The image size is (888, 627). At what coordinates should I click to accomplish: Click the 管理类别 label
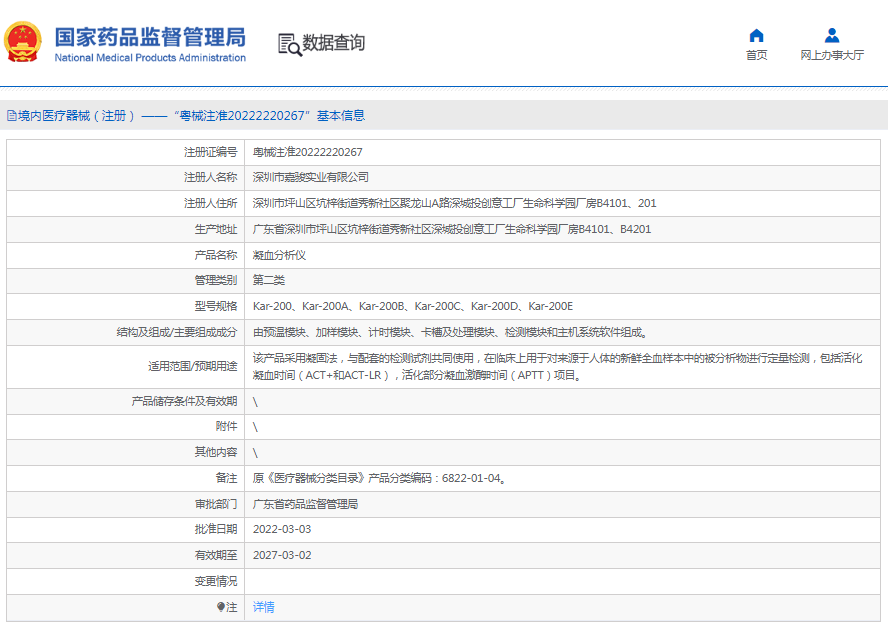click(x=216, y=280)
